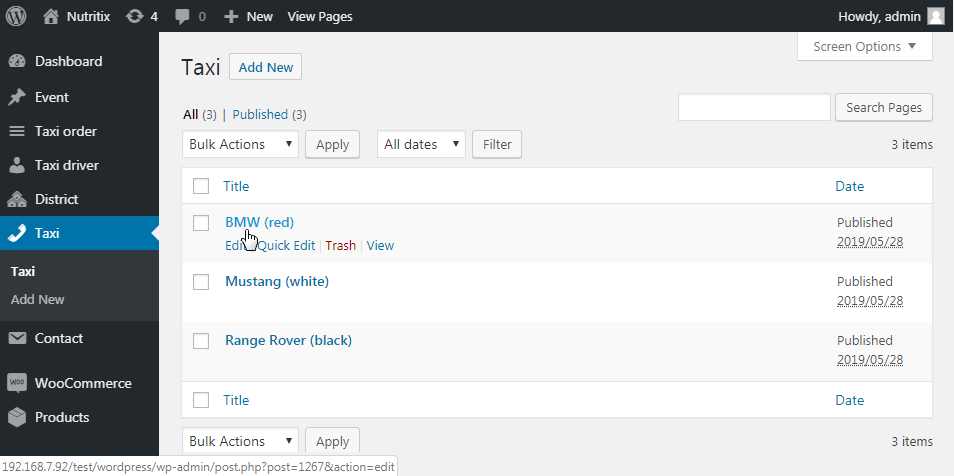The image size is (954, 476).
Task: Click the Taxi phone icon
Action: [x=17, y=233]
